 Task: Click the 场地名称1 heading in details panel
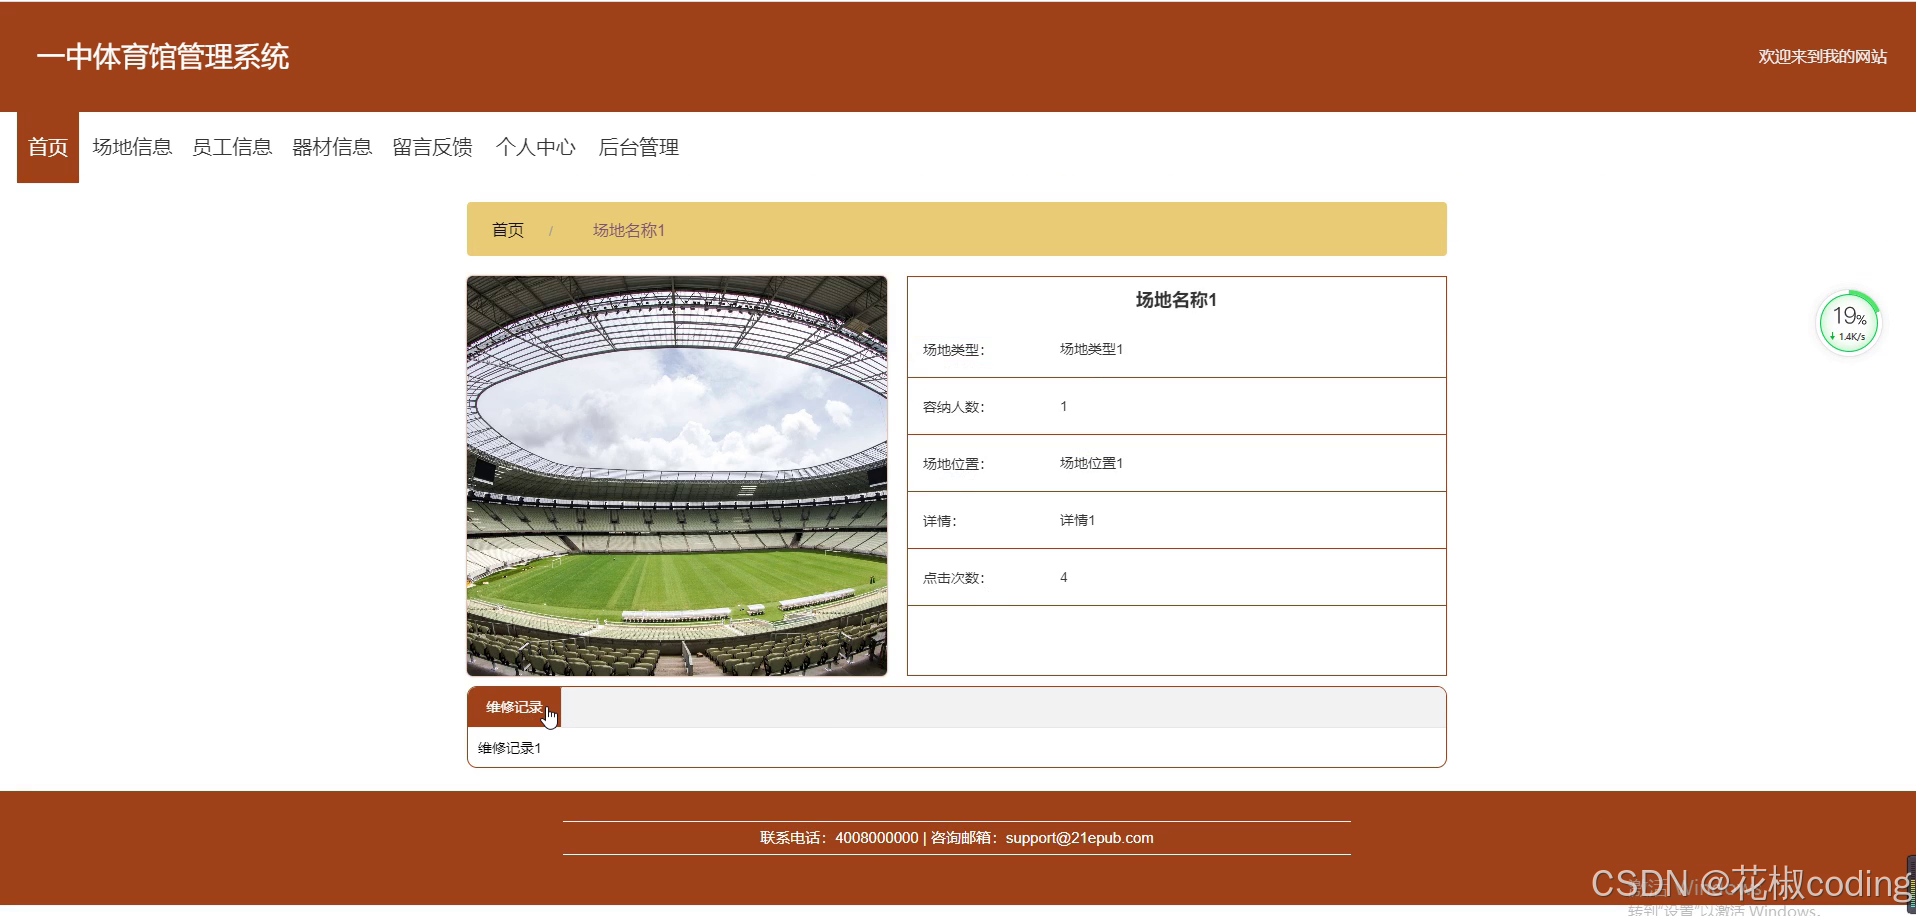coord(1176,300)
